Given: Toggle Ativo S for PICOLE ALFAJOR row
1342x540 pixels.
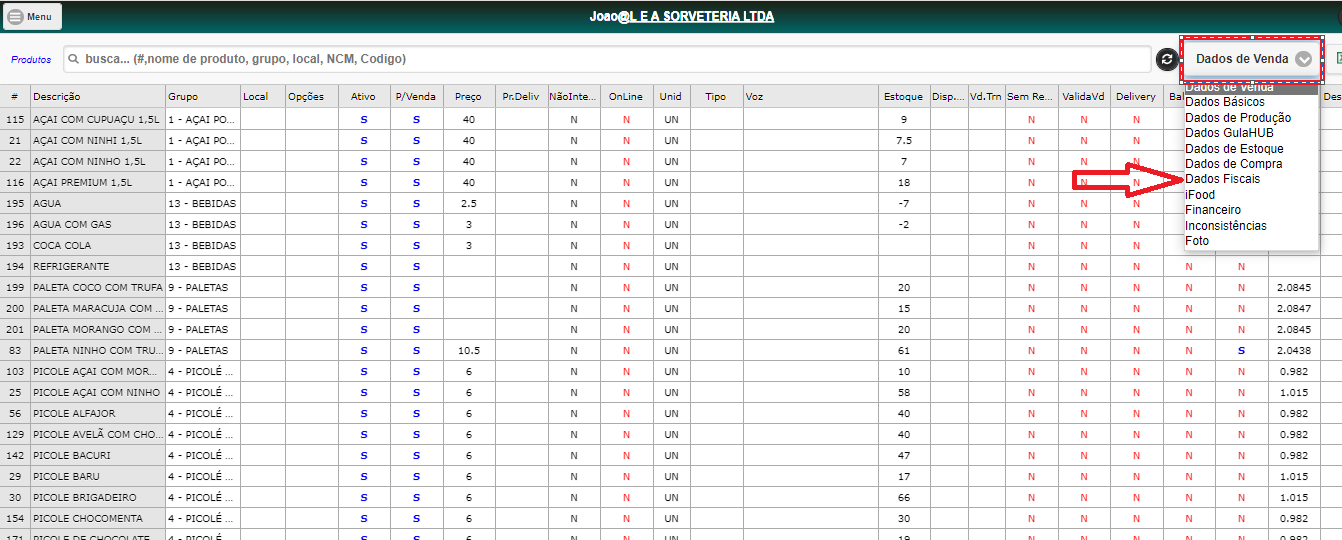Looking at the screenshot, I should pos(364,414).
